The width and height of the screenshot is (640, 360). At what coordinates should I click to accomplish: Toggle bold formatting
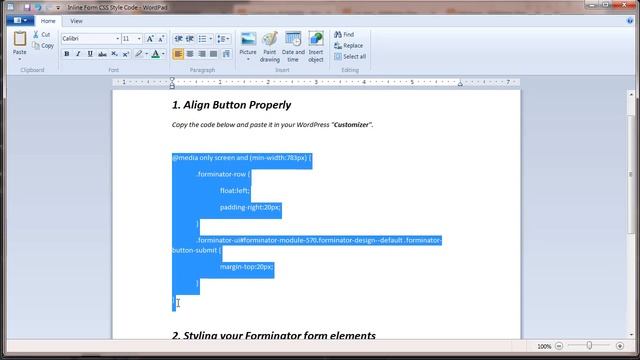[x=67, y=54]
